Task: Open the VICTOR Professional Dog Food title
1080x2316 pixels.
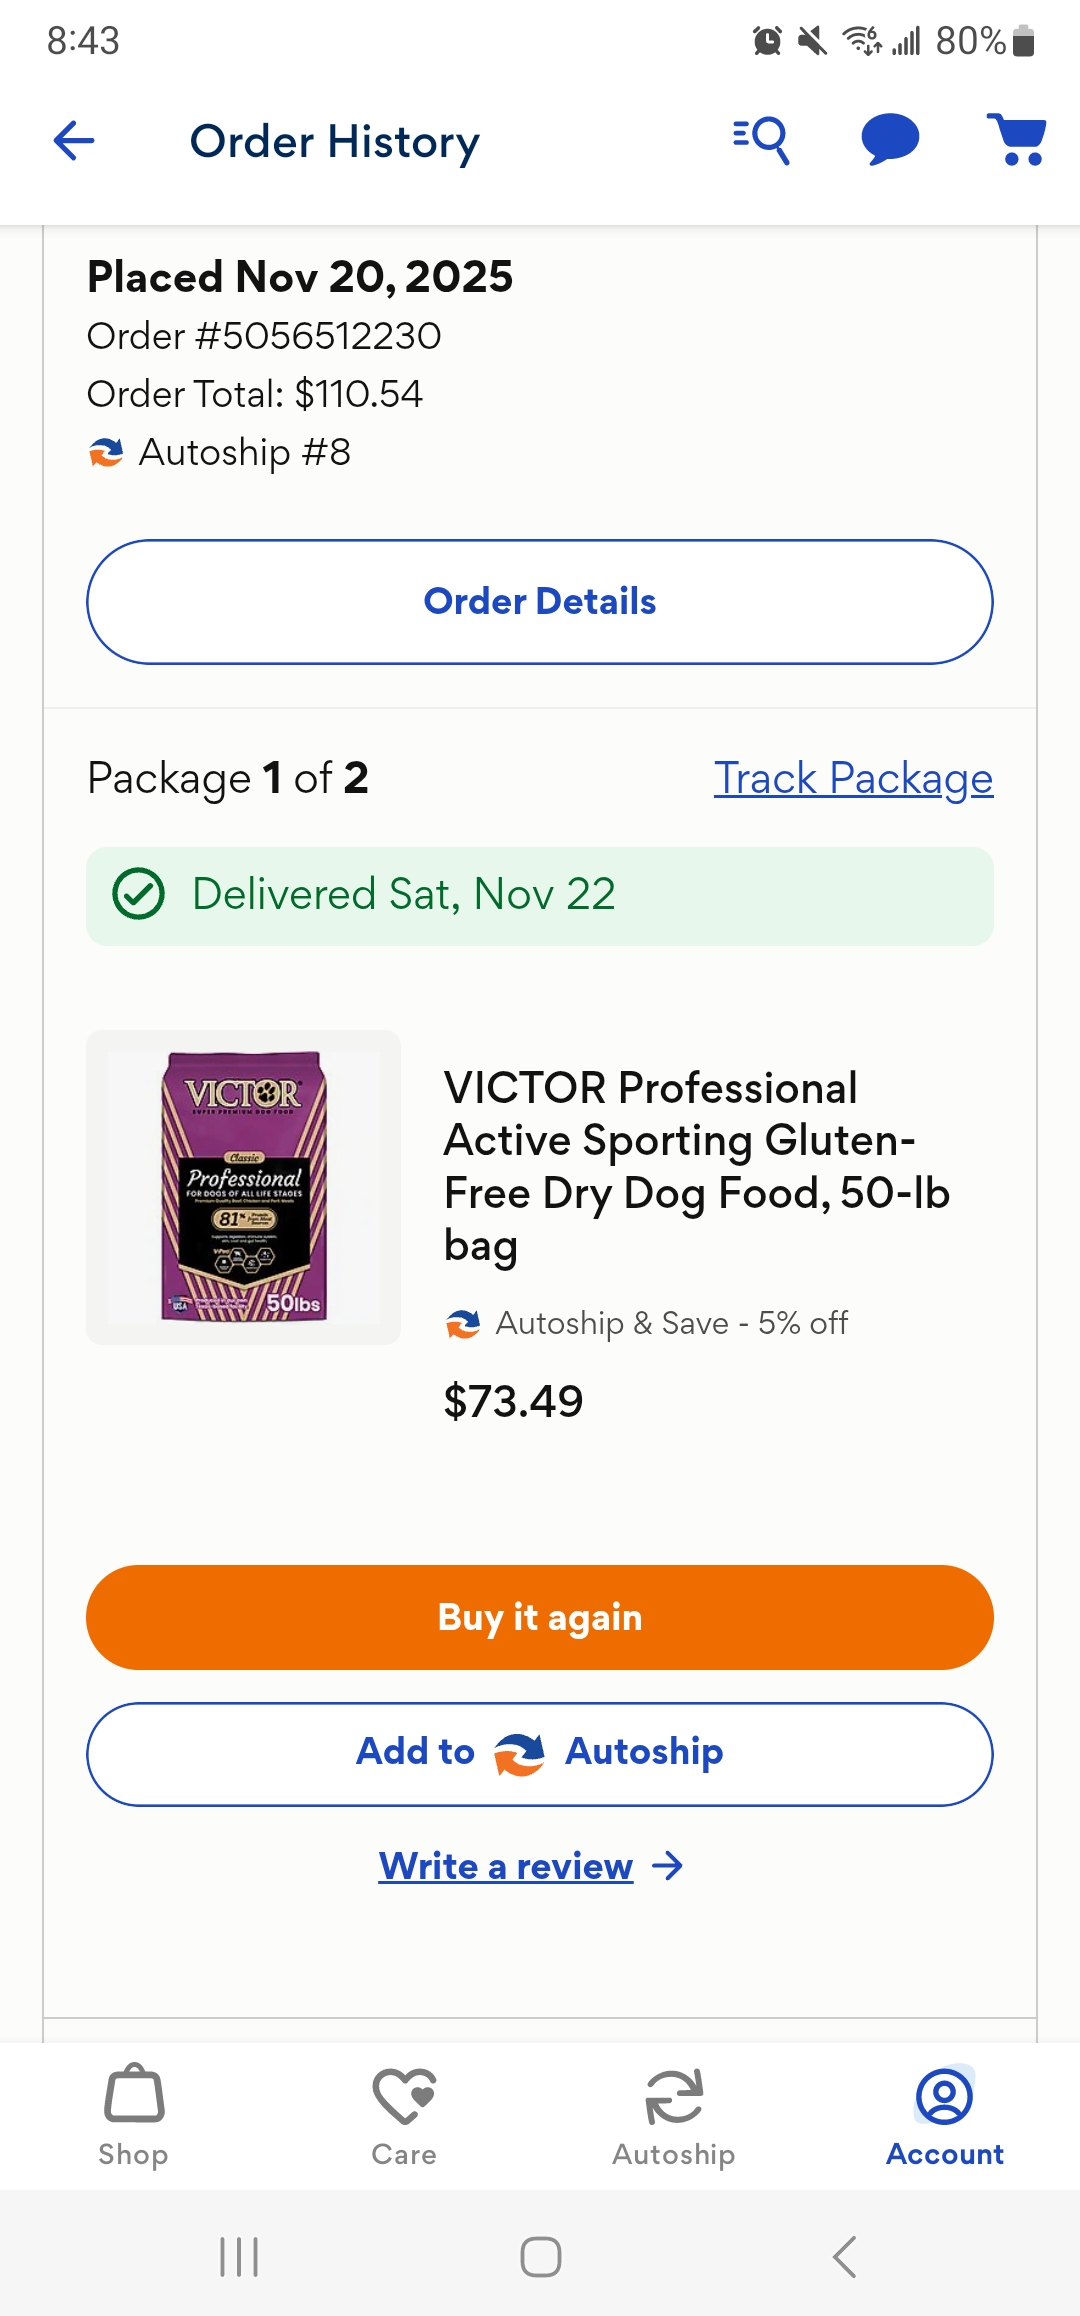Action: tap(696, 1166)
